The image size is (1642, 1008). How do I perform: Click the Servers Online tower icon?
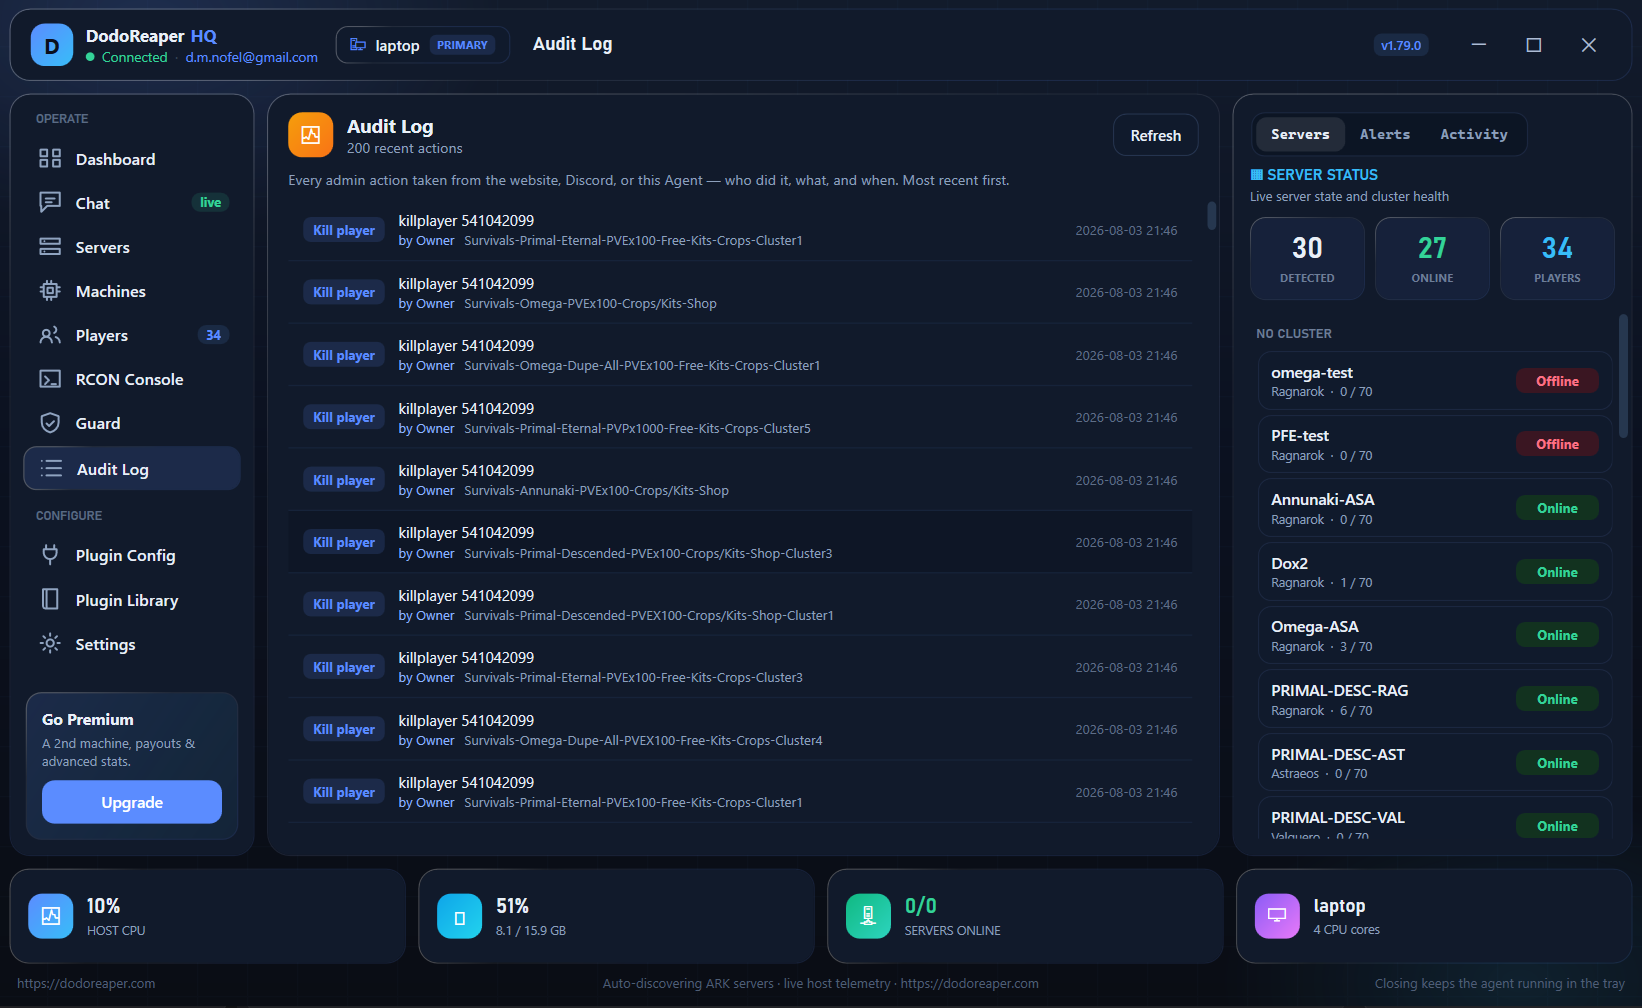point(868,916)
